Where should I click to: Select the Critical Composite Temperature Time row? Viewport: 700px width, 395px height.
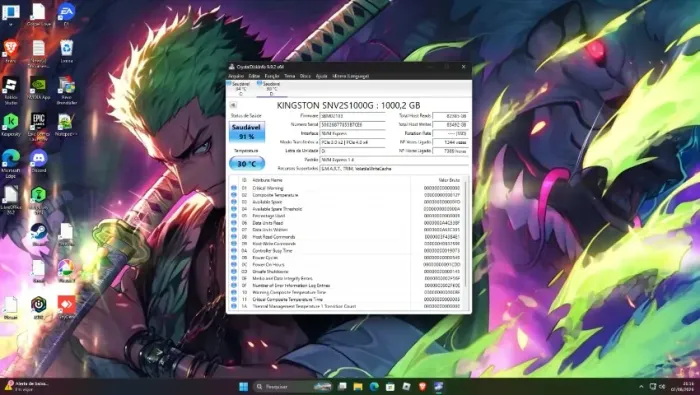pos(346,299)
